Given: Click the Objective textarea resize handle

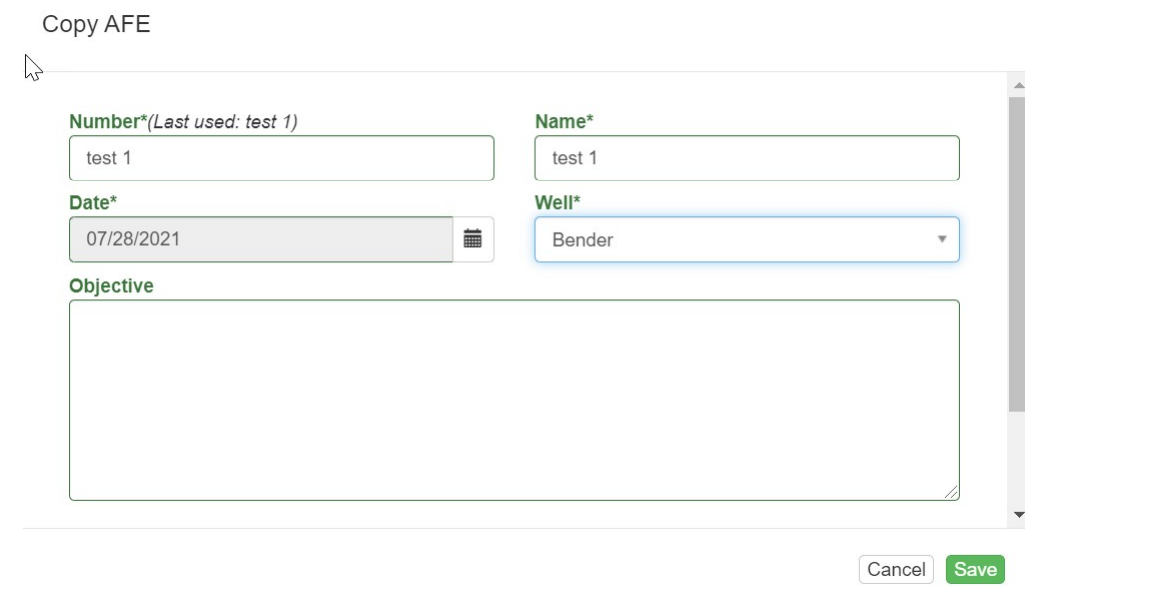Looking at the screenshot, I should click(951, 492).
